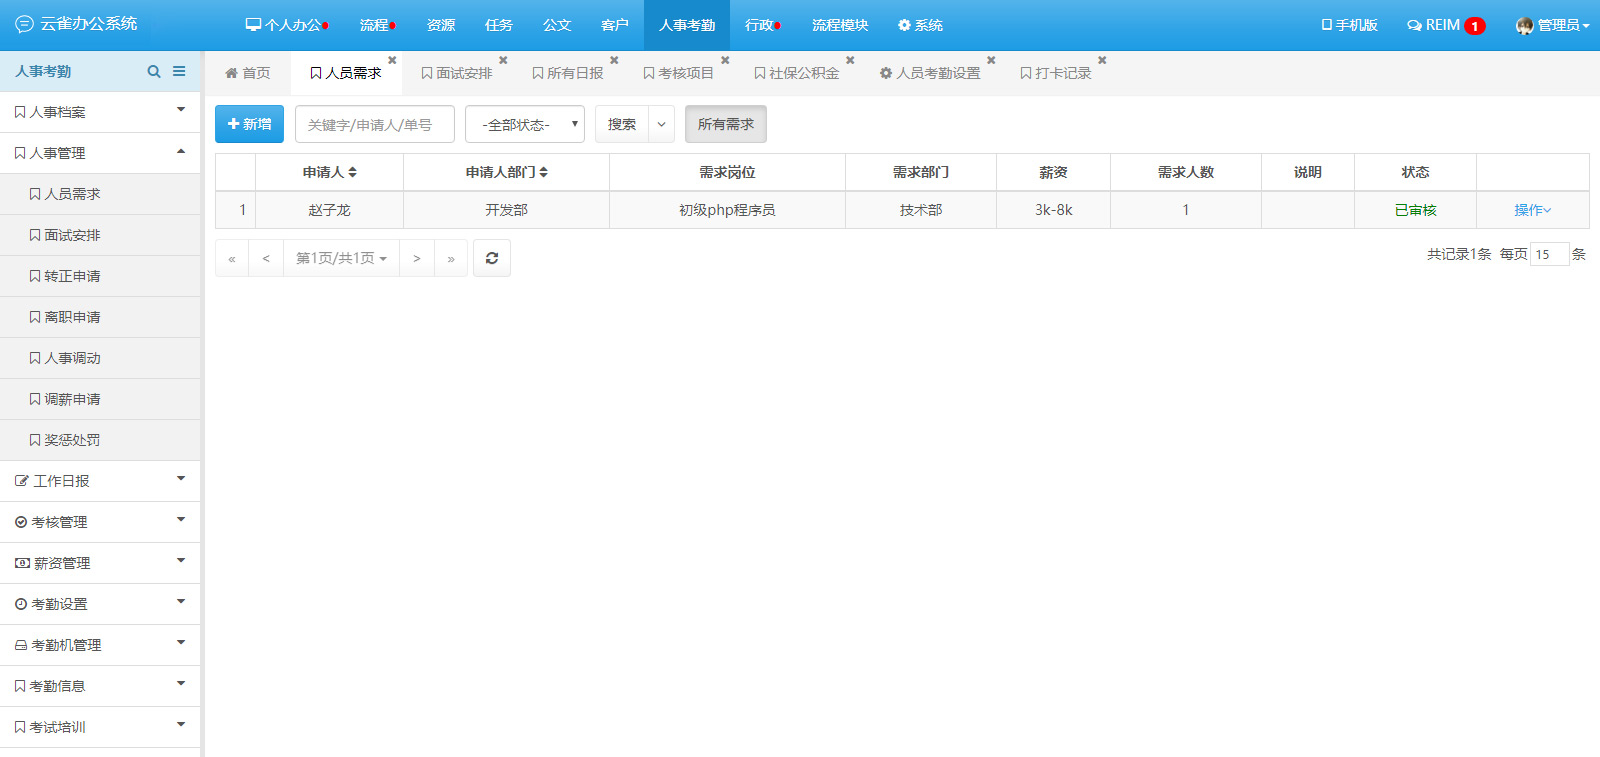This screenshot has height=757, width=1600.
Task: Expand the search options arrow next to 搜索
Action: click(661, 124)
